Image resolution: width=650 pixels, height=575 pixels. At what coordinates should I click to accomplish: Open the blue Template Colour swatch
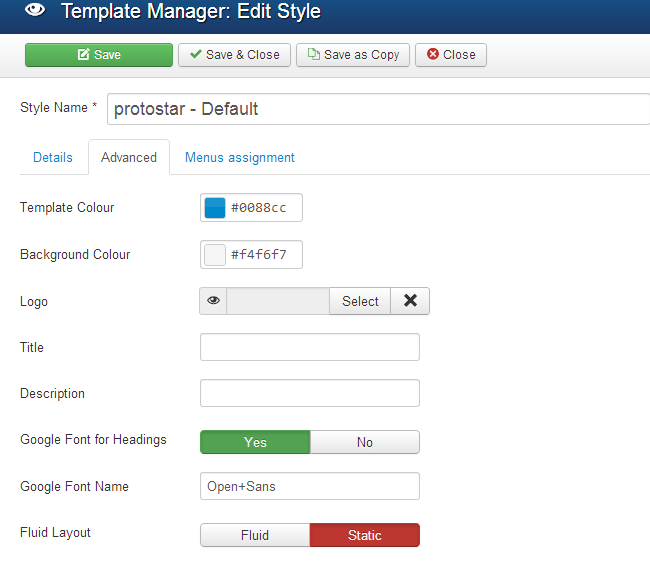coord(215,208)
